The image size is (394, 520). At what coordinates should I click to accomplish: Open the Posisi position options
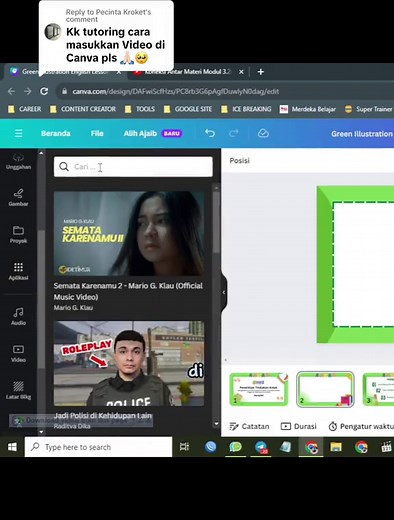click(x=239, y=160)
